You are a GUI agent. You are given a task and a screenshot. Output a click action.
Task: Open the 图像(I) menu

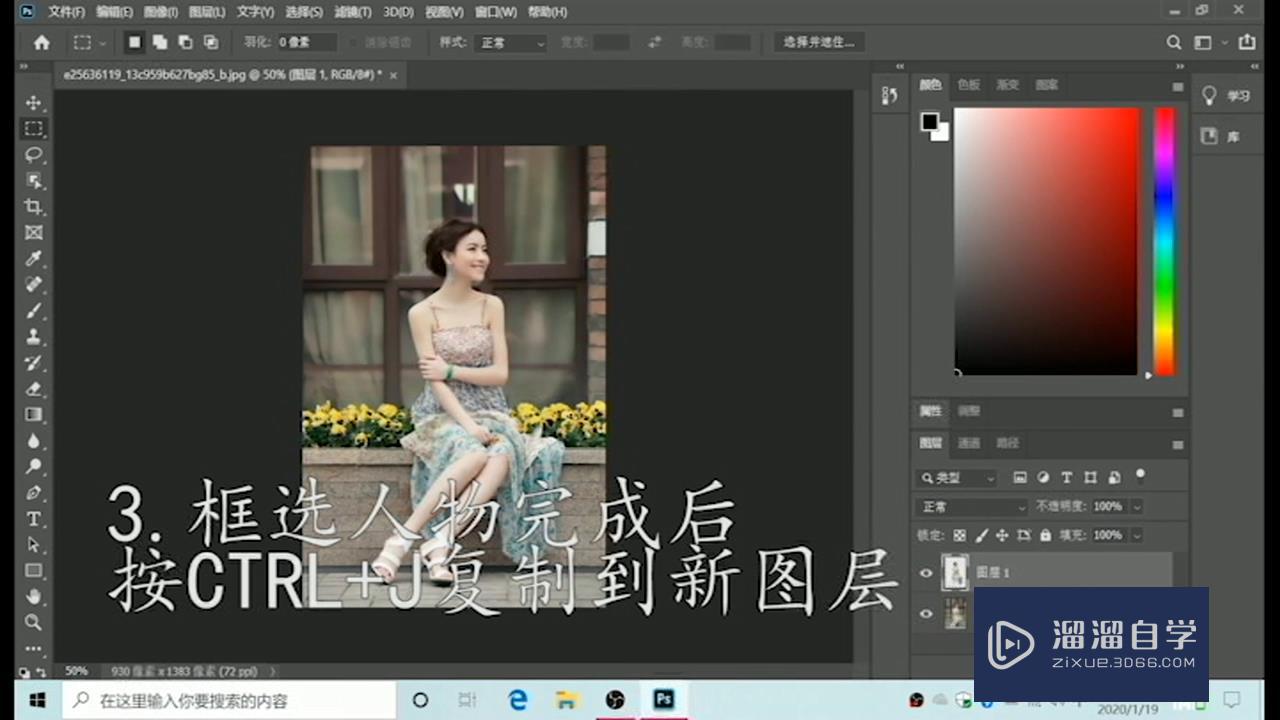(160, 12)
